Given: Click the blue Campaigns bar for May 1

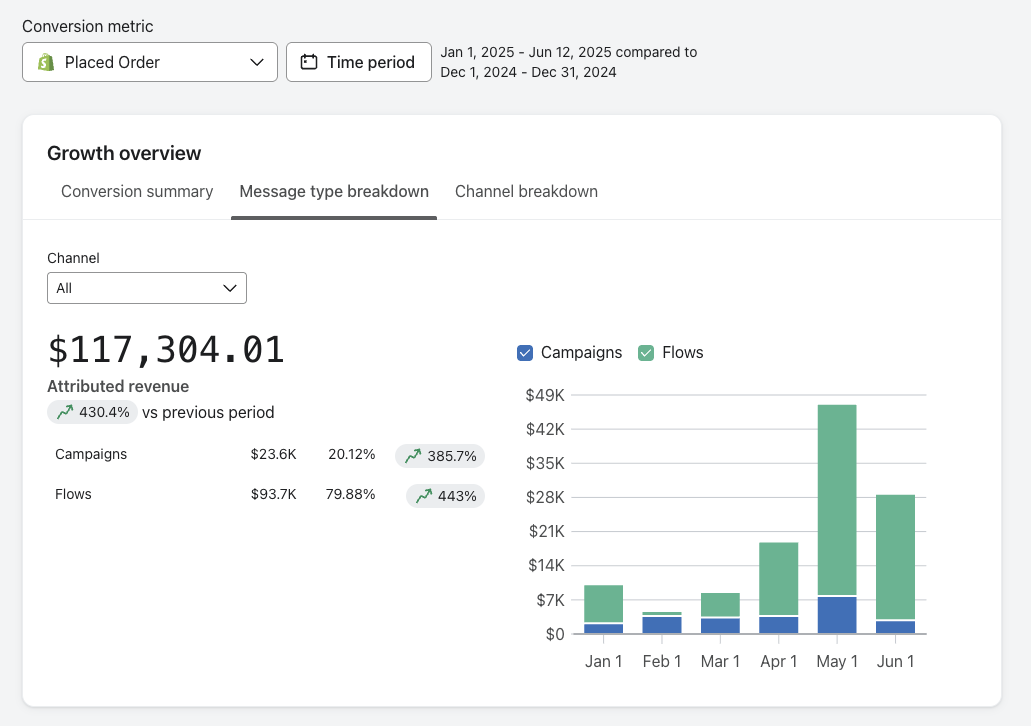Looking at the screenshot, I should (x=837, y=616).
